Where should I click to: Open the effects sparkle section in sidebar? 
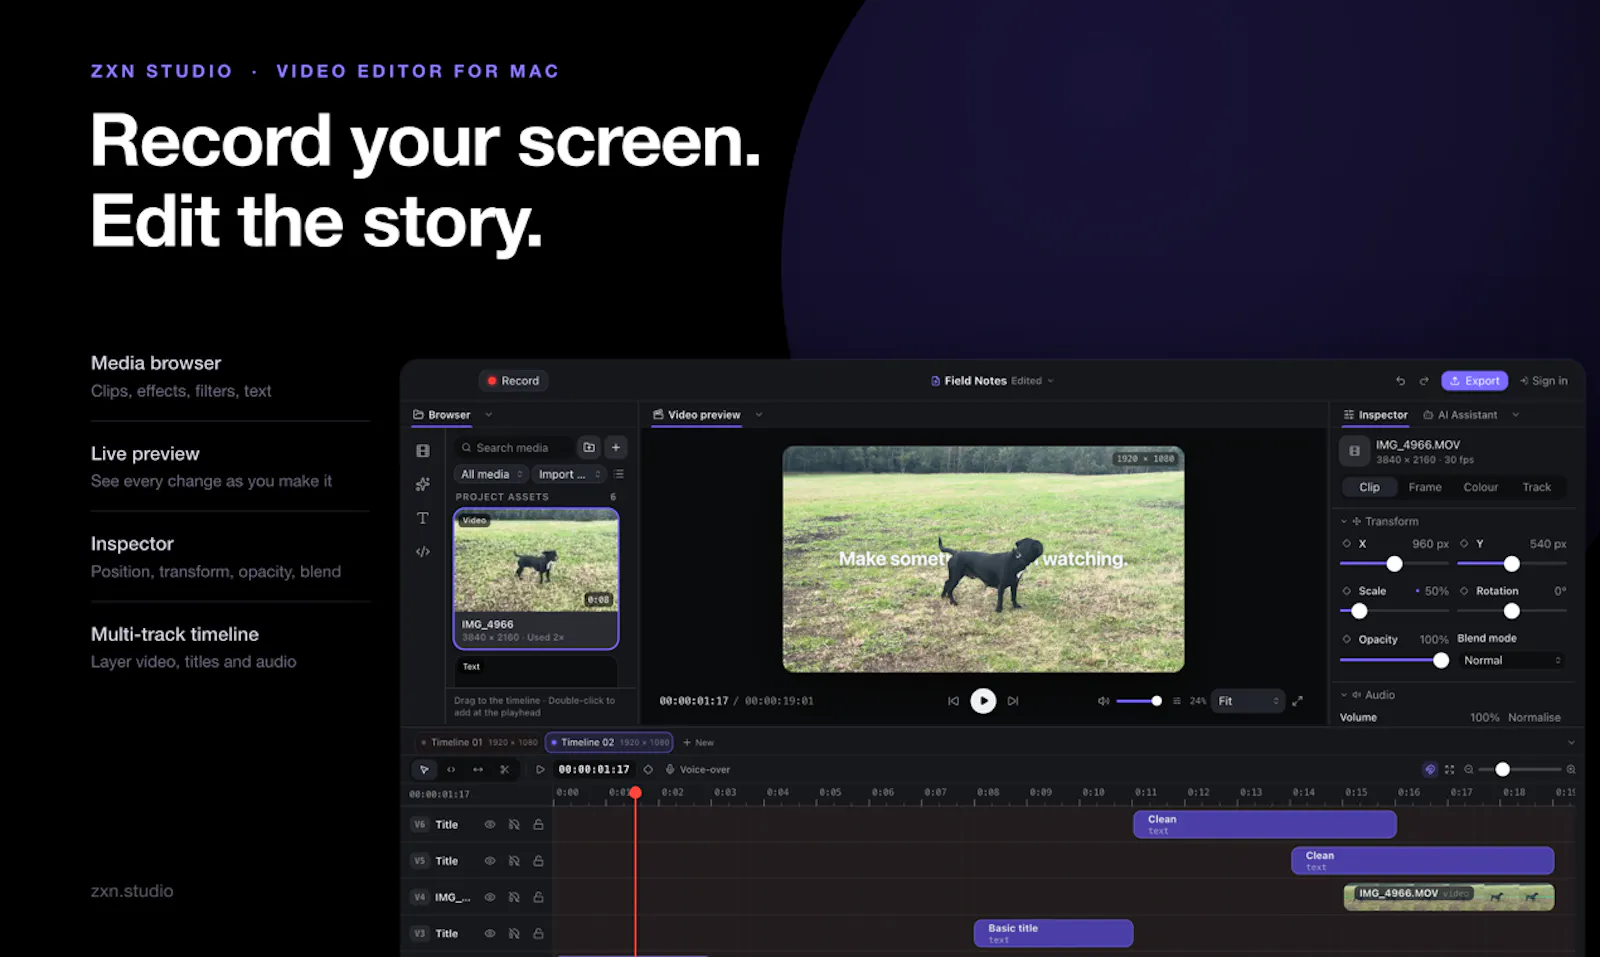(423, 484)
